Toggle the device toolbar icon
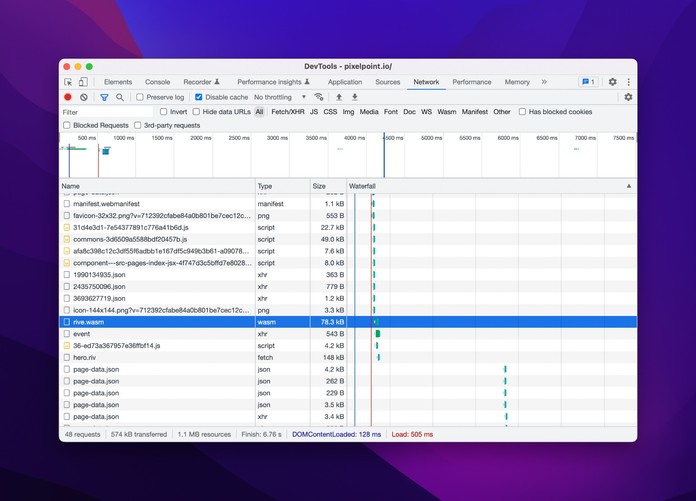The image size is (696, 501). click(x=83, y=82)
